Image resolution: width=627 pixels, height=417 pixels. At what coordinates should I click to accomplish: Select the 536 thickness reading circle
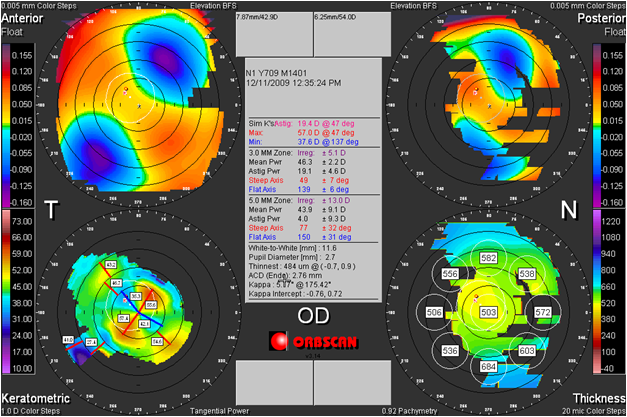pyautogui.click(x=450, y=351)
